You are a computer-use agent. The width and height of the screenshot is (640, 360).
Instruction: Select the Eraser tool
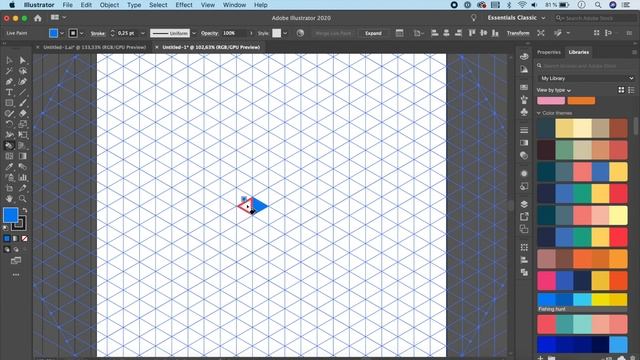coord(22,113)
